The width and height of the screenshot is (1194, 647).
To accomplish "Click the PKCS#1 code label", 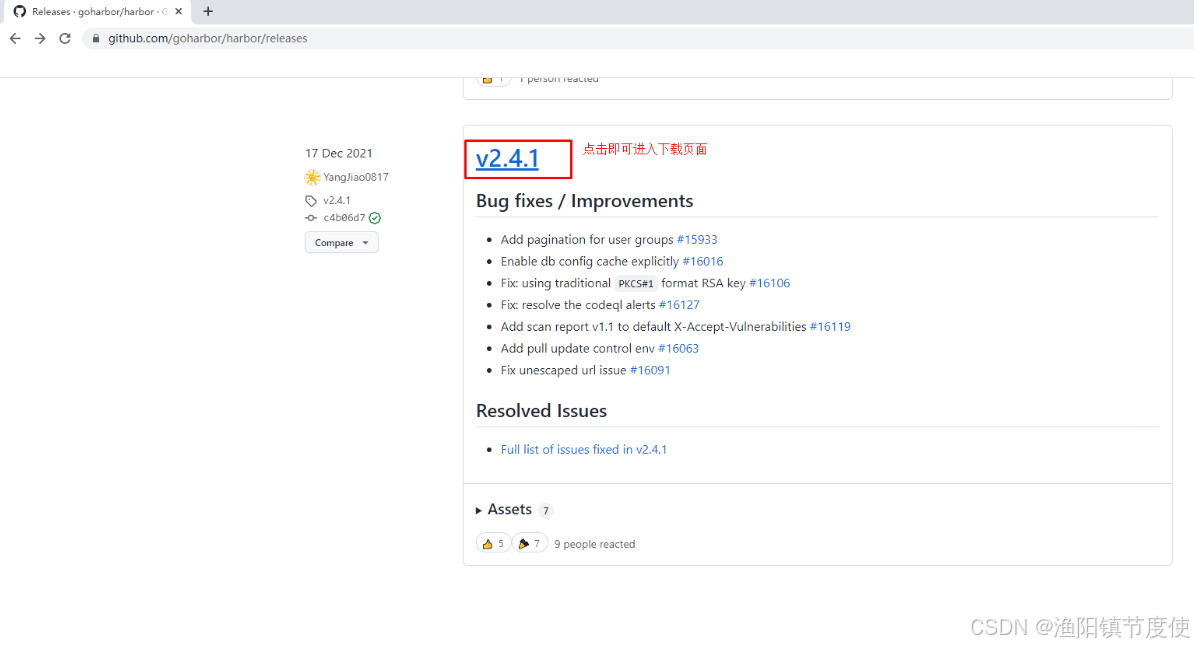I will pyautogui.click(x=636, y=283).
